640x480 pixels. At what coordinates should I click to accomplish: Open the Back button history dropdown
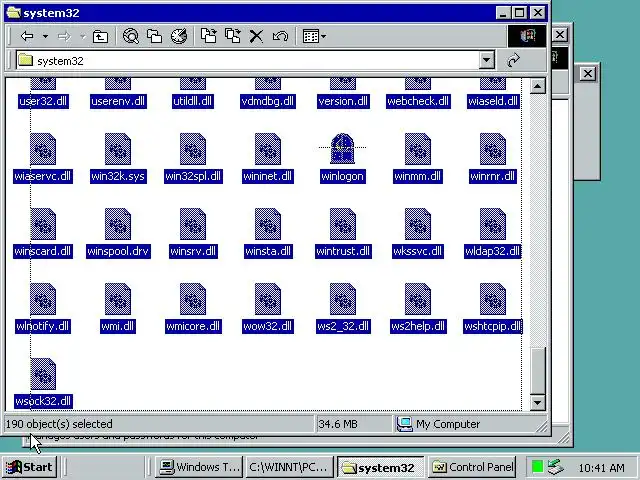(x=45, y=36)
